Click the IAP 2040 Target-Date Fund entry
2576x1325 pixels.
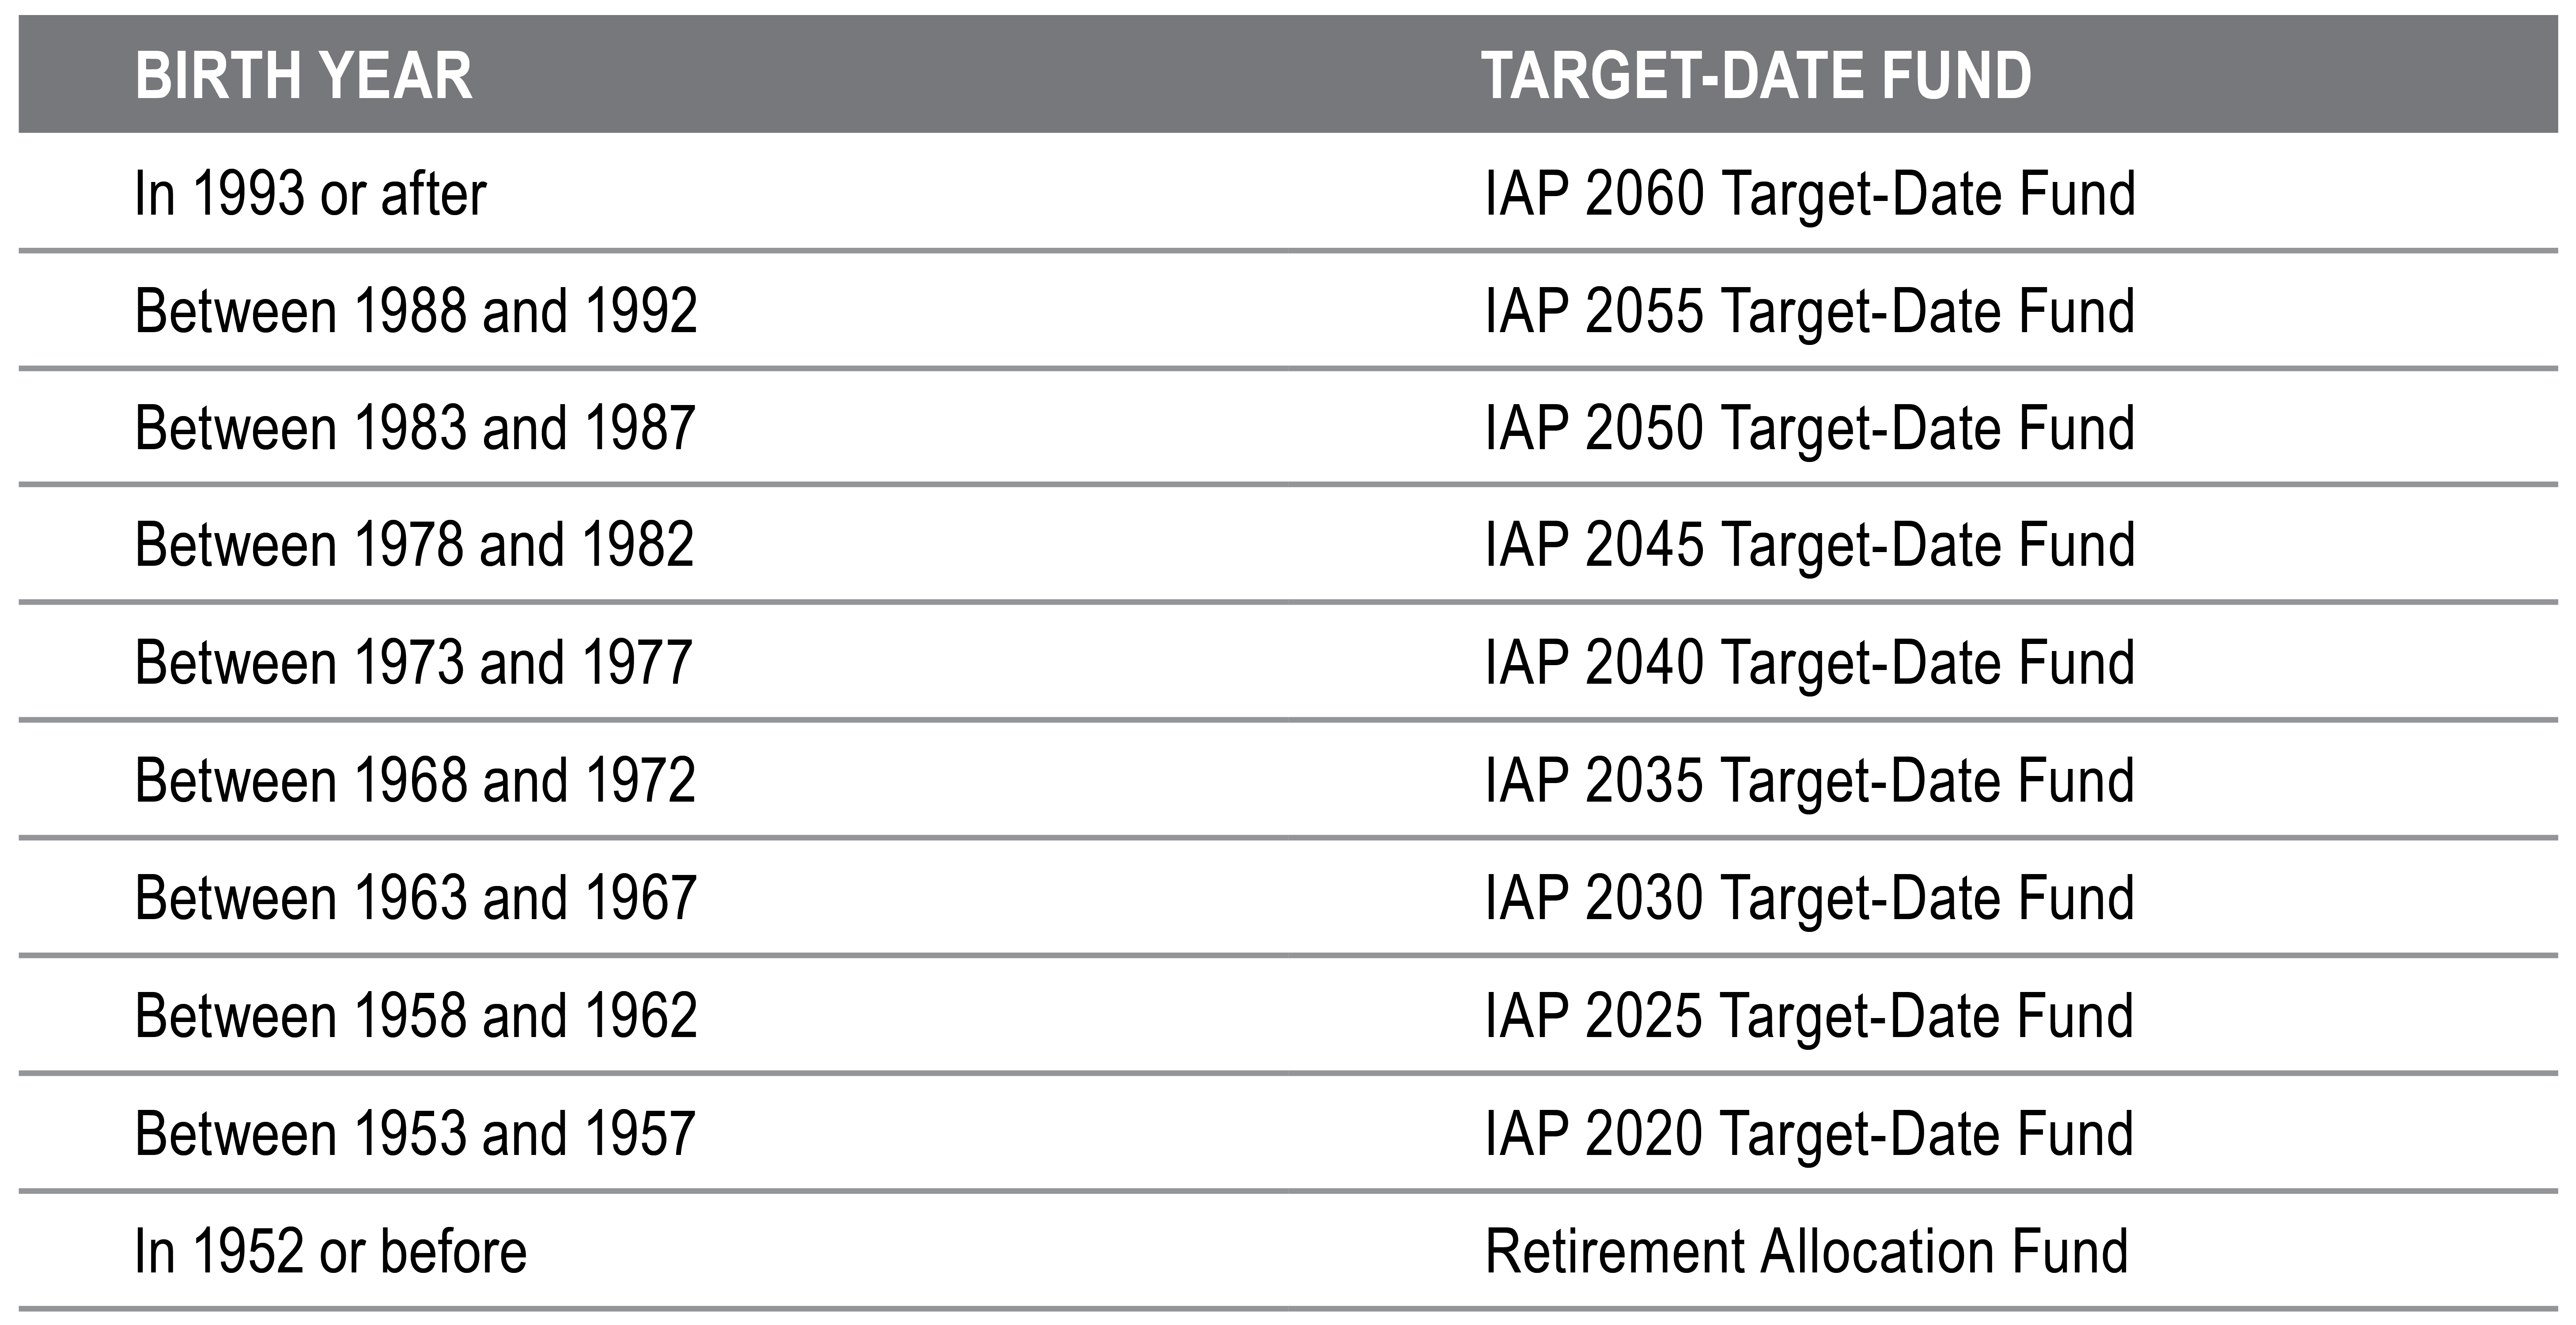1810,662
